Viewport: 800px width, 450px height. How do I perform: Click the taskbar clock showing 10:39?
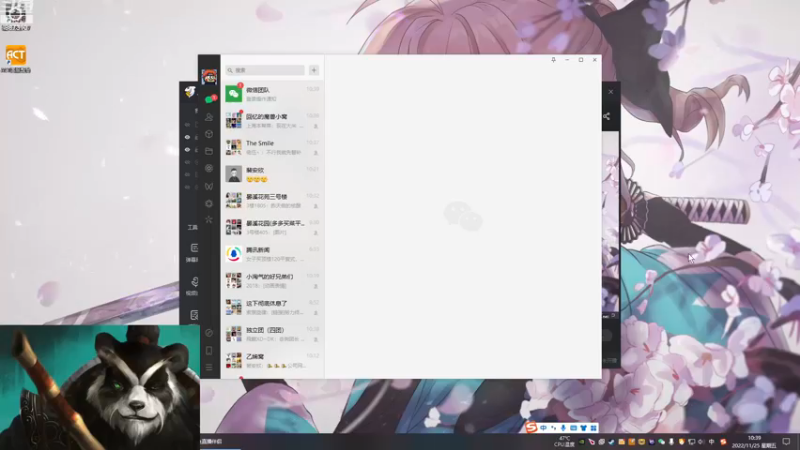[754, 442]
